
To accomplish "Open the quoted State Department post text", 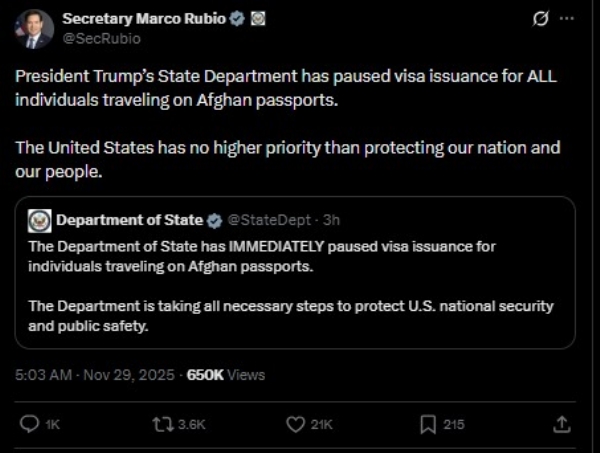I will [x=290, y=285].
